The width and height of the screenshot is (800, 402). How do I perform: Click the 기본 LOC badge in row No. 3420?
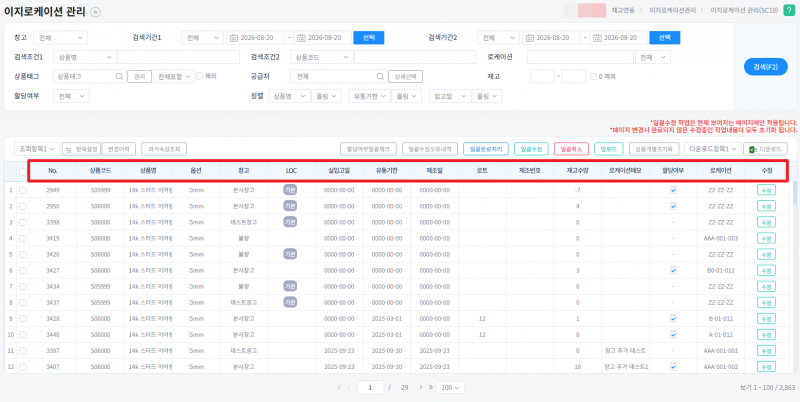tap(290, 254)
